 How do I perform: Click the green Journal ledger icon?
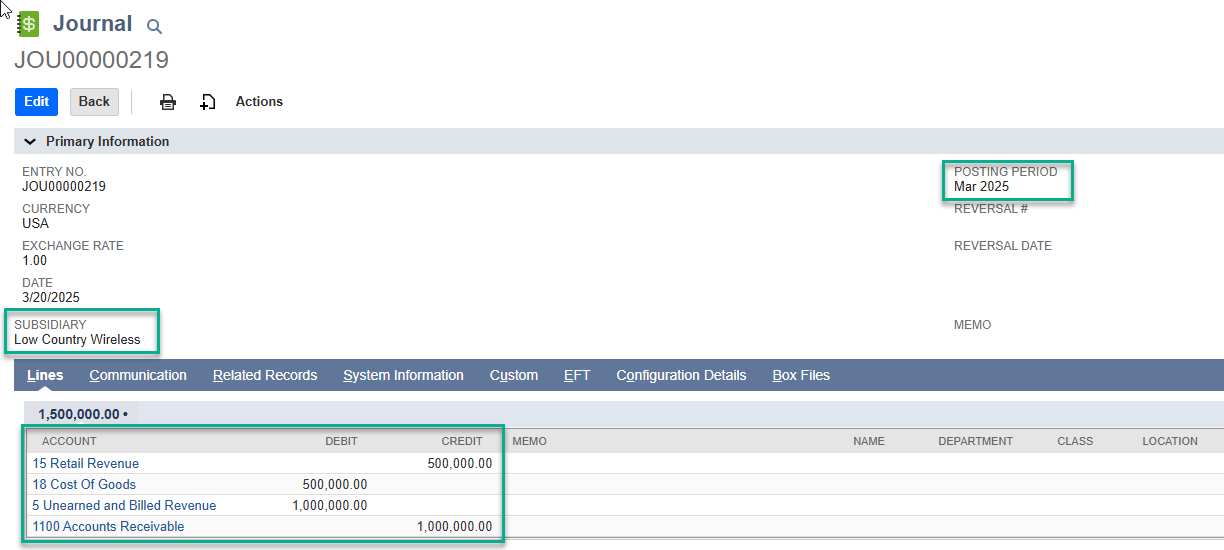28,24
